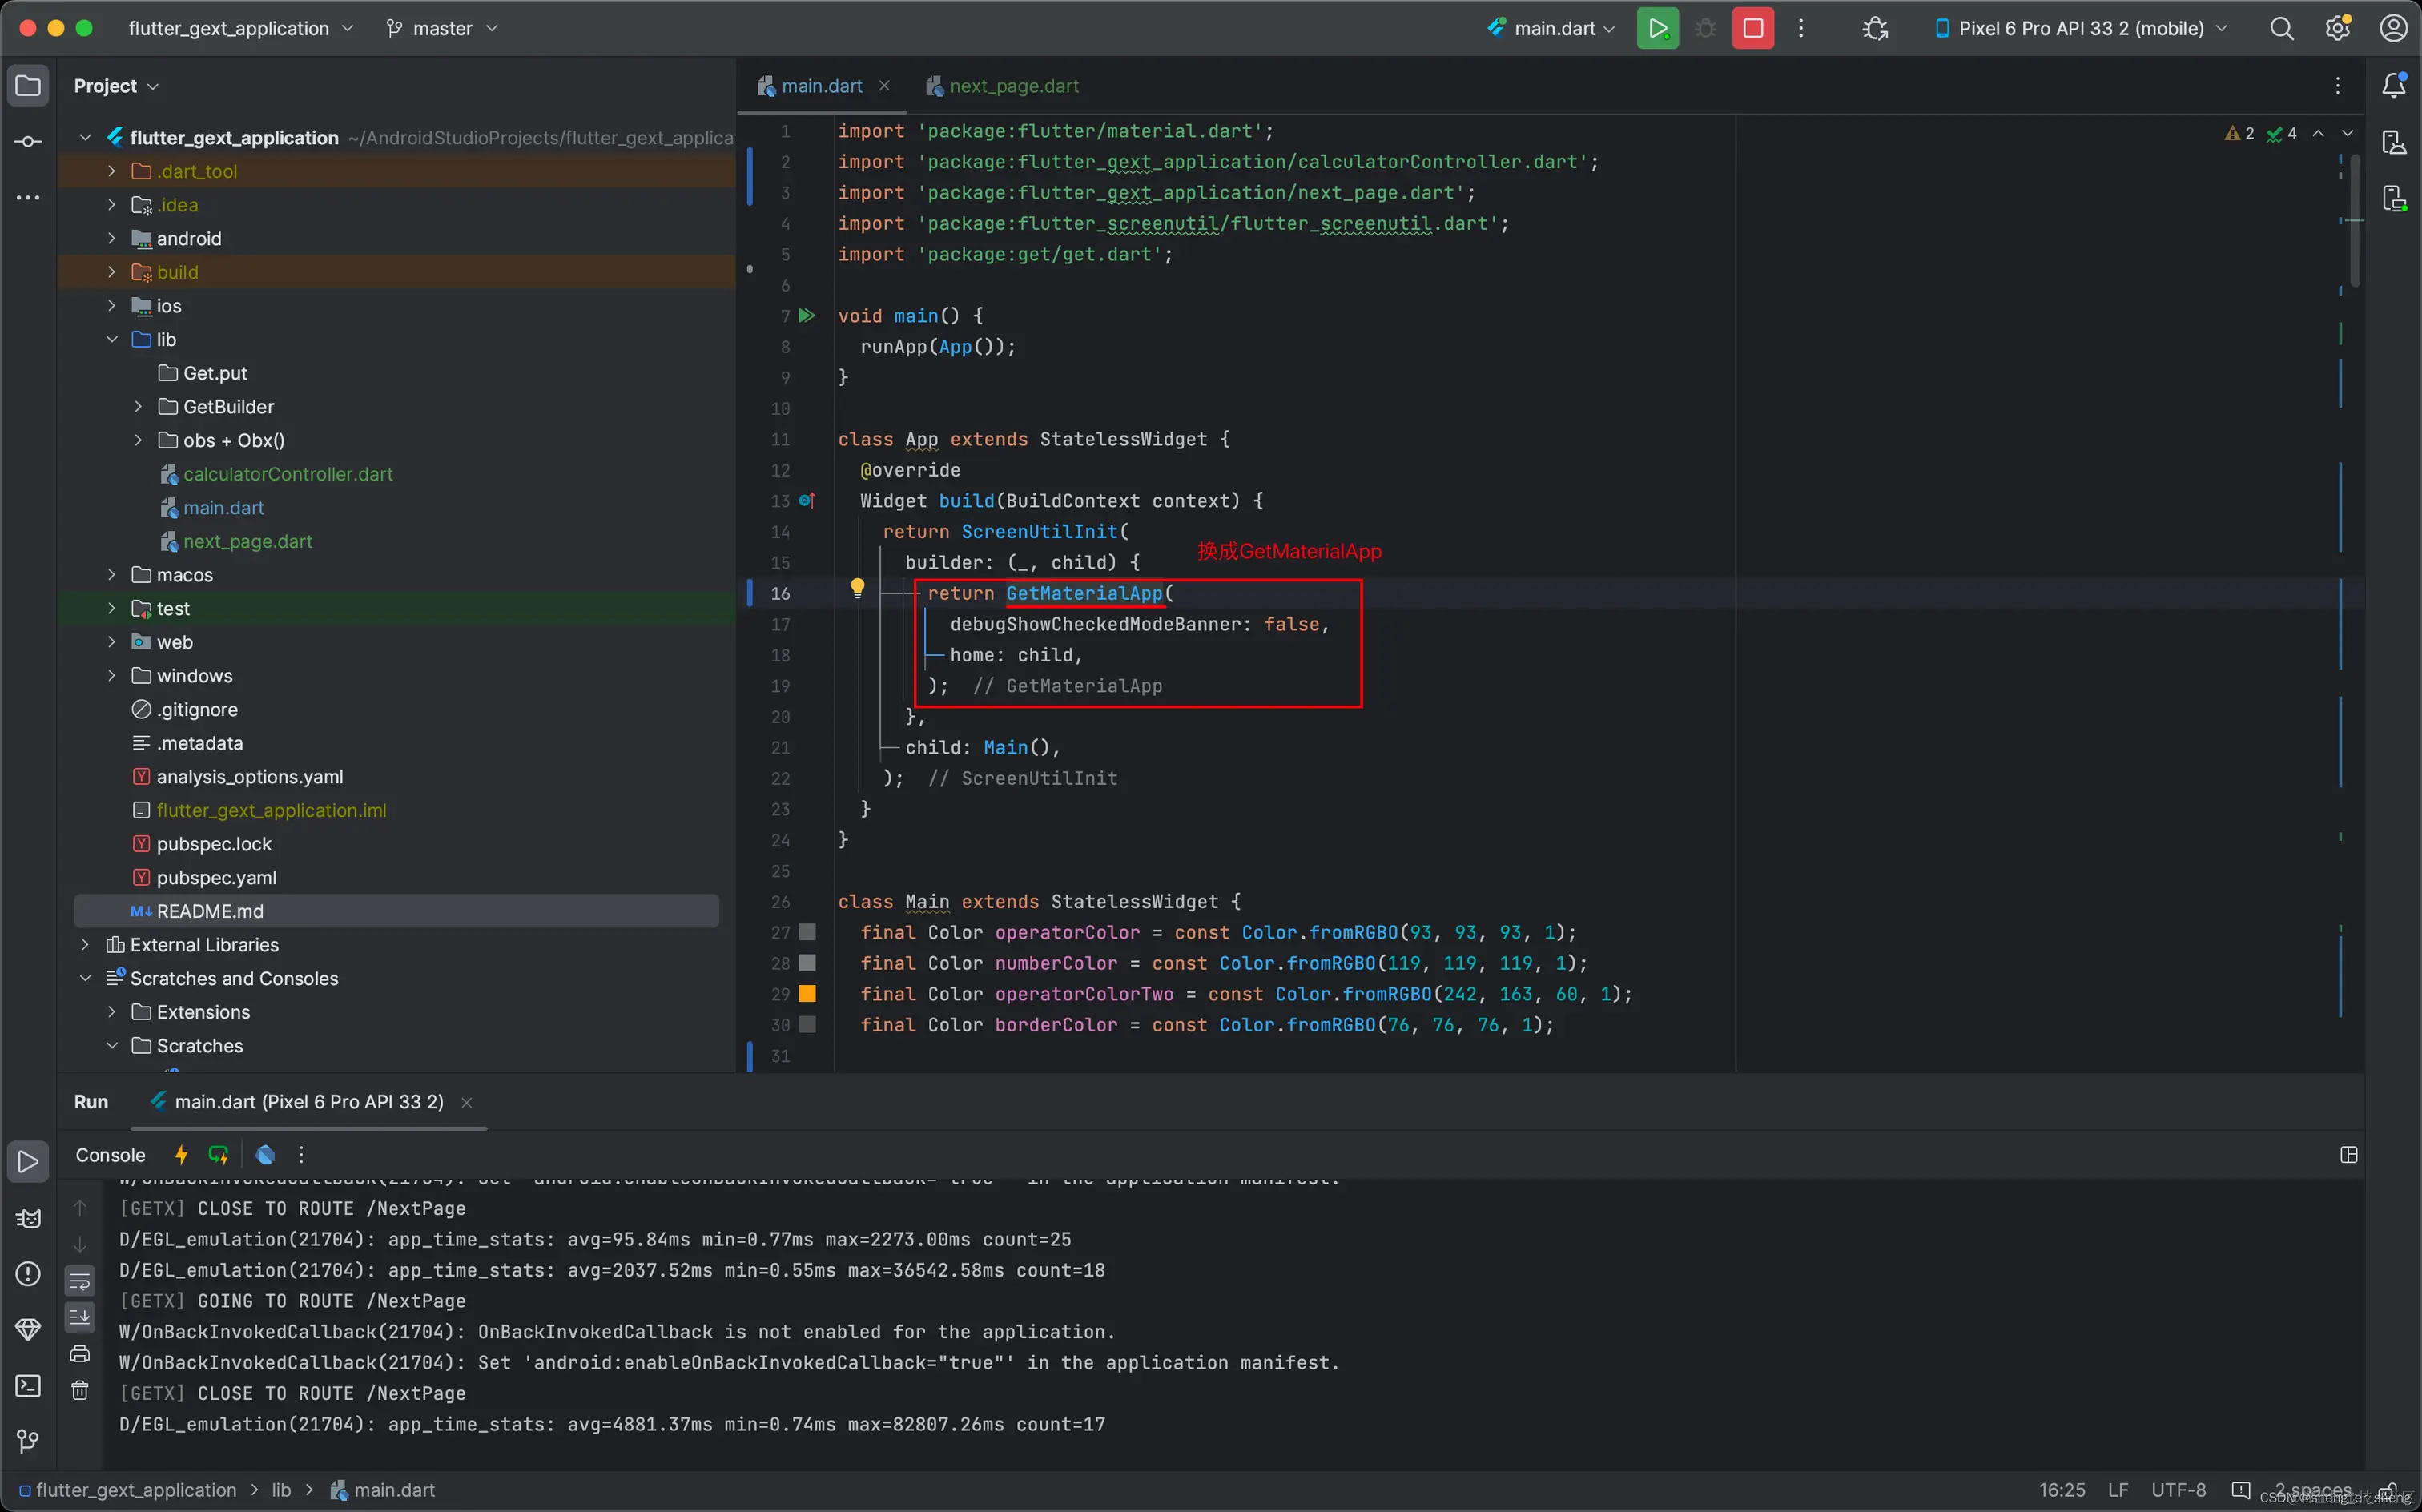Open the device selector Pixel 6 Pro dropdown
The image size is (2422, 1512).
coord(2080,28)
